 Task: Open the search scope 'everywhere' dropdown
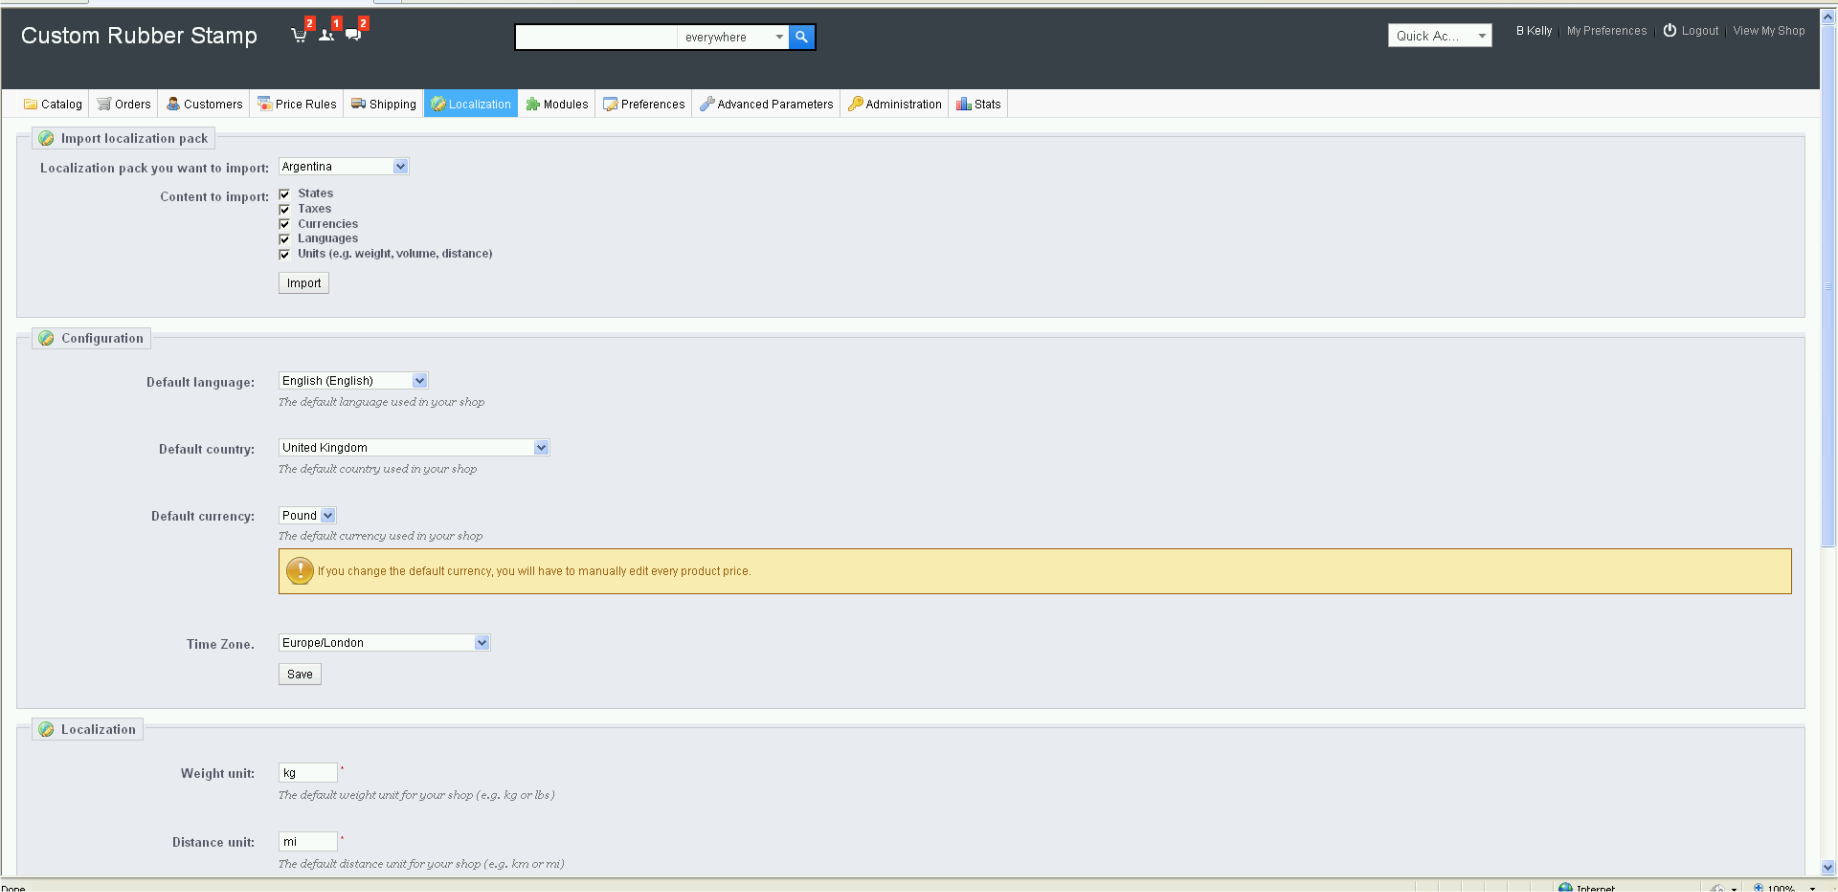tap(733, 37)
